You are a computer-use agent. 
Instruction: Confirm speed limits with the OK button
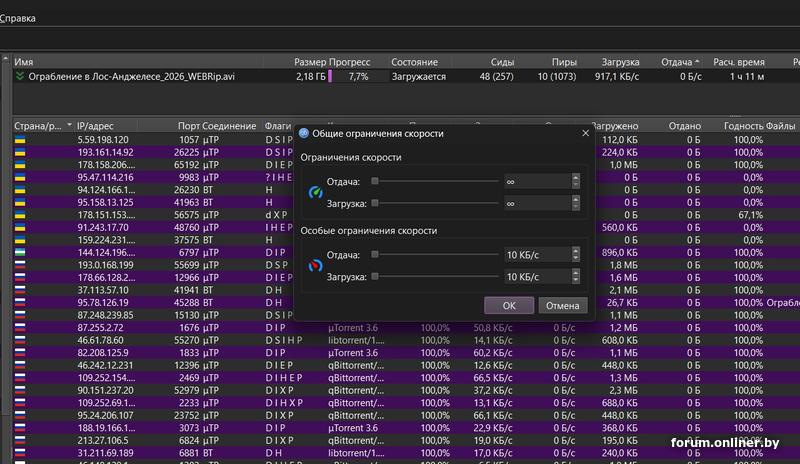point(509,305)
